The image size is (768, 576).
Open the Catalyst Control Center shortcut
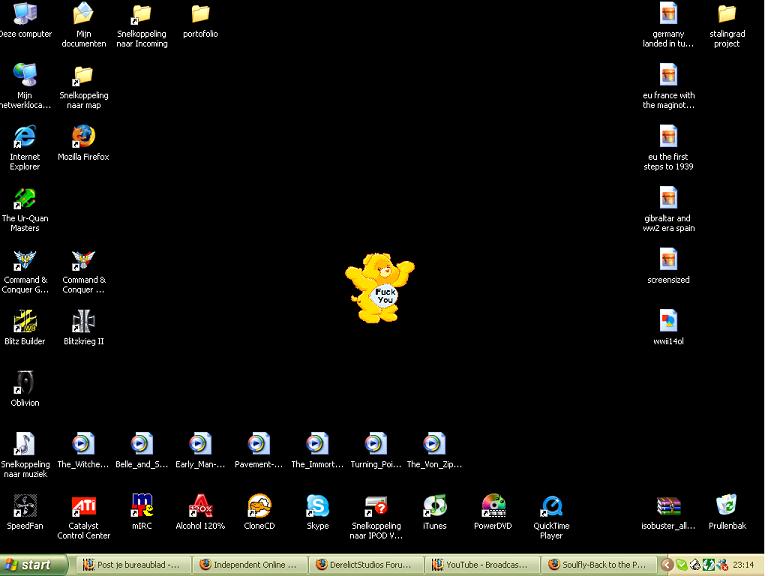(x=83, y=506)
